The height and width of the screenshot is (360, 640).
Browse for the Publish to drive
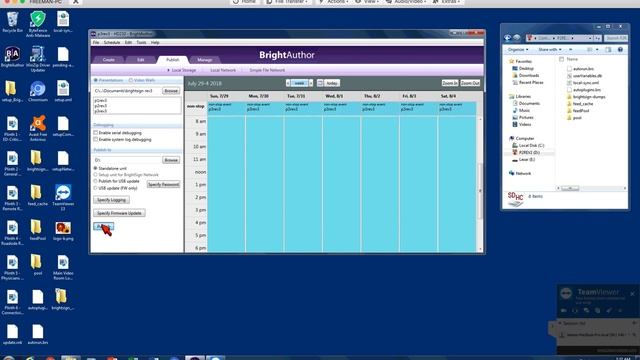171,160
